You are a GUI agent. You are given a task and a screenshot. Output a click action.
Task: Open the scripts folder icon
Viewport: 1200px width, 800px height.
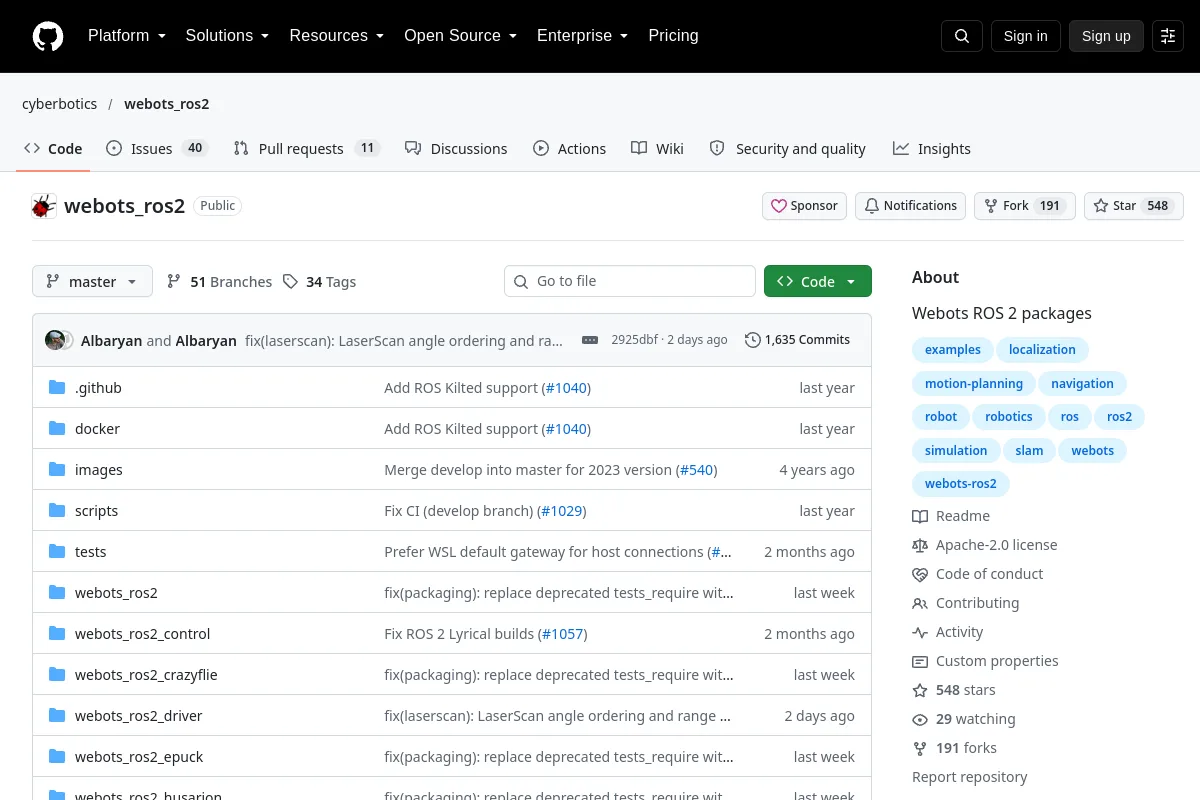pyautogui.click(x=57, y=511)
